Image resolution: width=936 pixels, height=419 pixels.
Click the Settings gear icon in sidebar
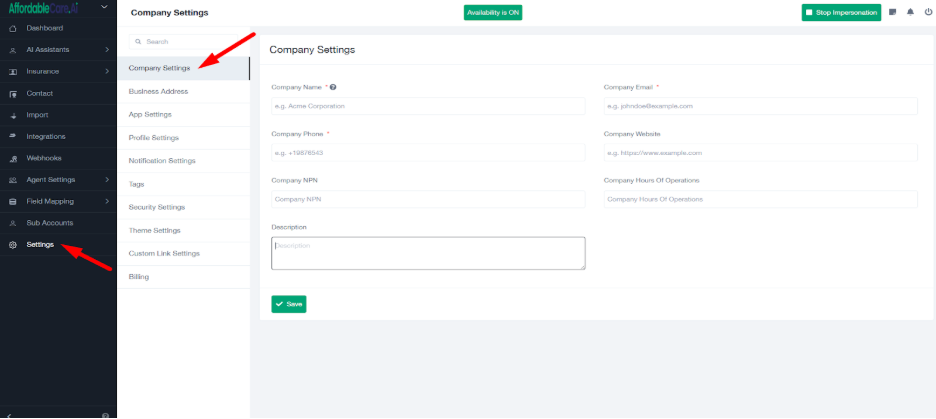(12, 245)
